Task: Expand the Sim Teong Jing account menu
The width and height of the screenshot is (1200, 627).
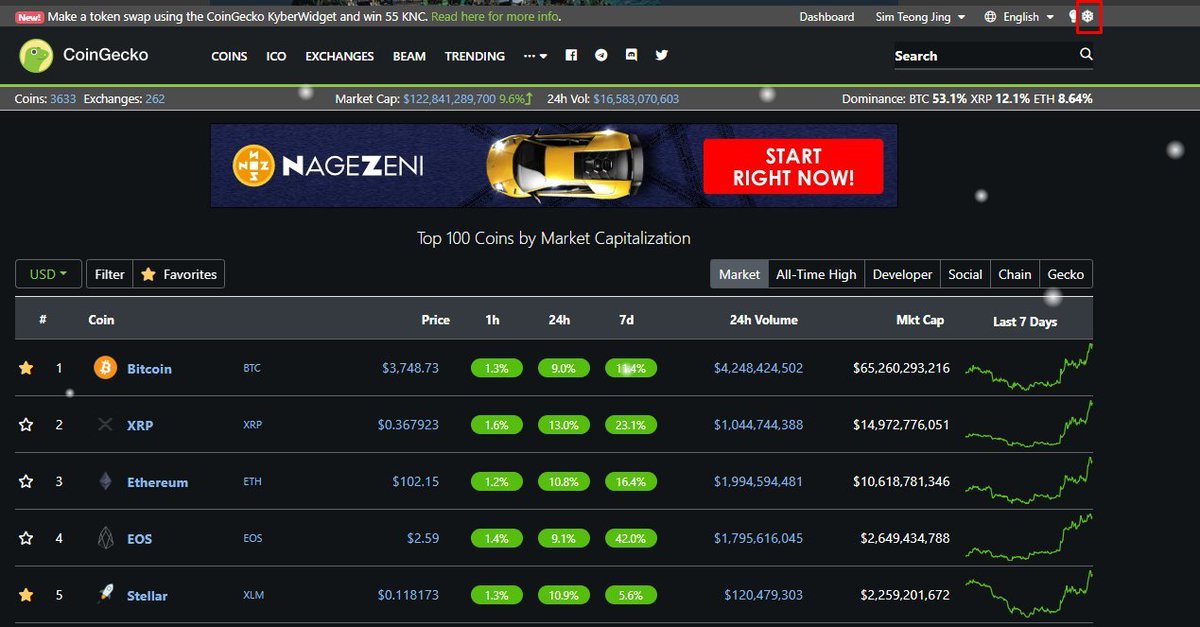Action: (x=920, y=17)
